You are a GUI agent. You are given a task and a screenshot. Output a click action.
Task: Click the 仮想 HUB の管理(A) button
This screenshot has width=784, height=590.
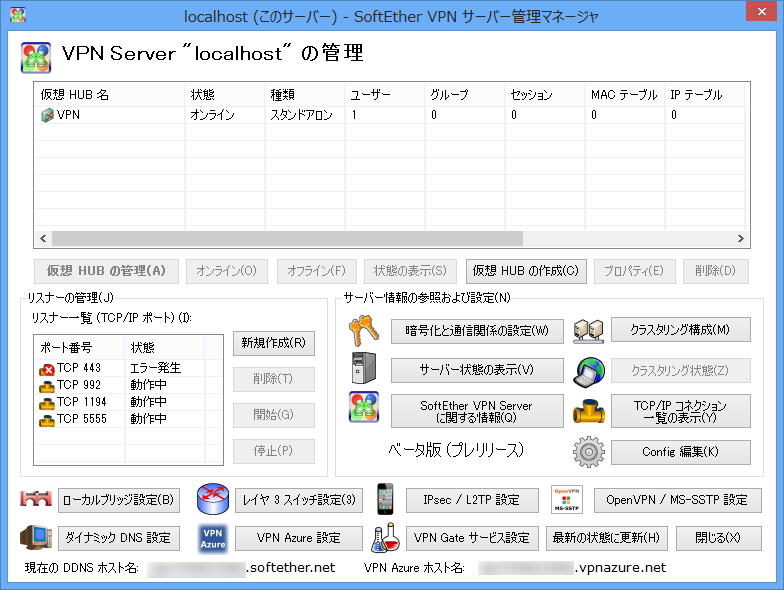pos(106,271)
